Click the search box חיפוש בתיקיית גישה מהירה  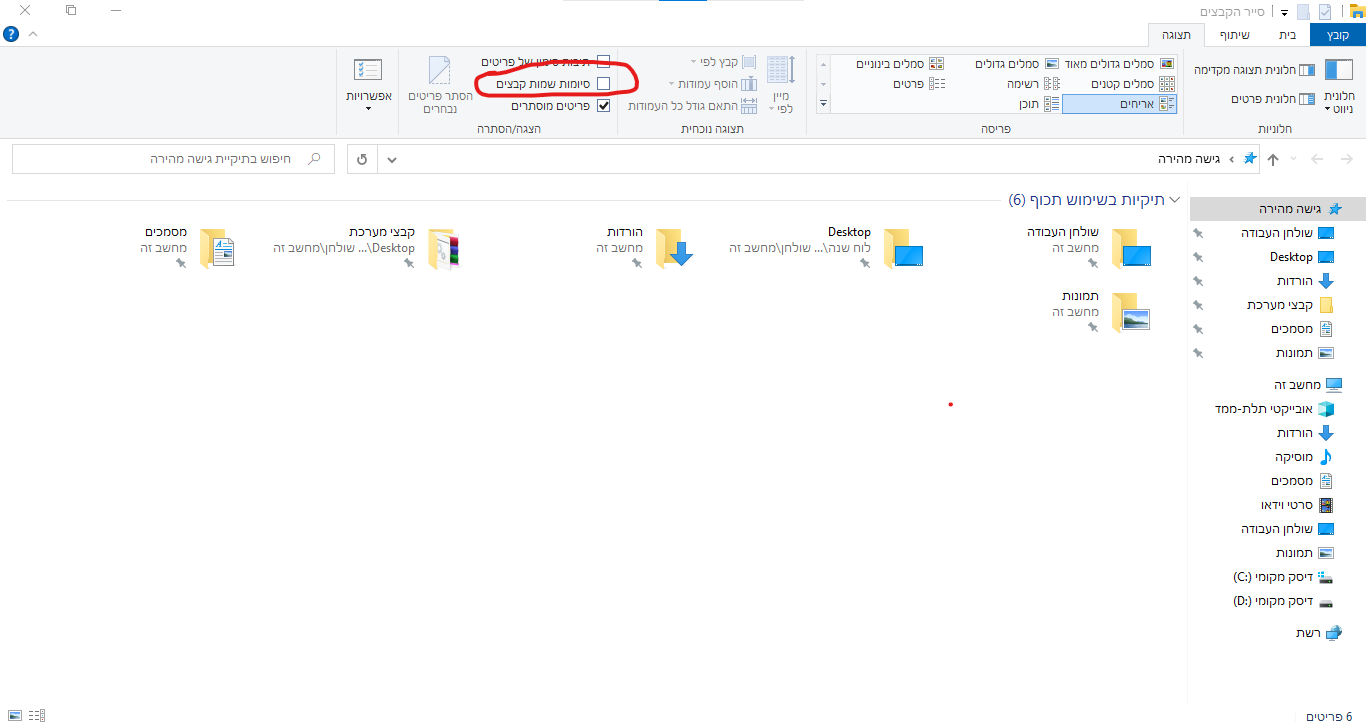coord(173,159)
